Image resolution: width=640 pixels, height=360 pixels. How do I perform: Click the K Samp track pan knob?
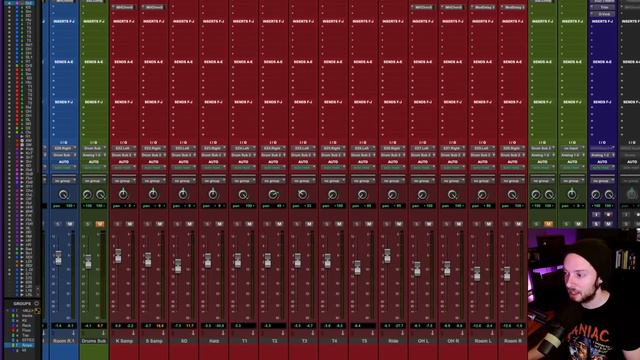click(123, 194)
